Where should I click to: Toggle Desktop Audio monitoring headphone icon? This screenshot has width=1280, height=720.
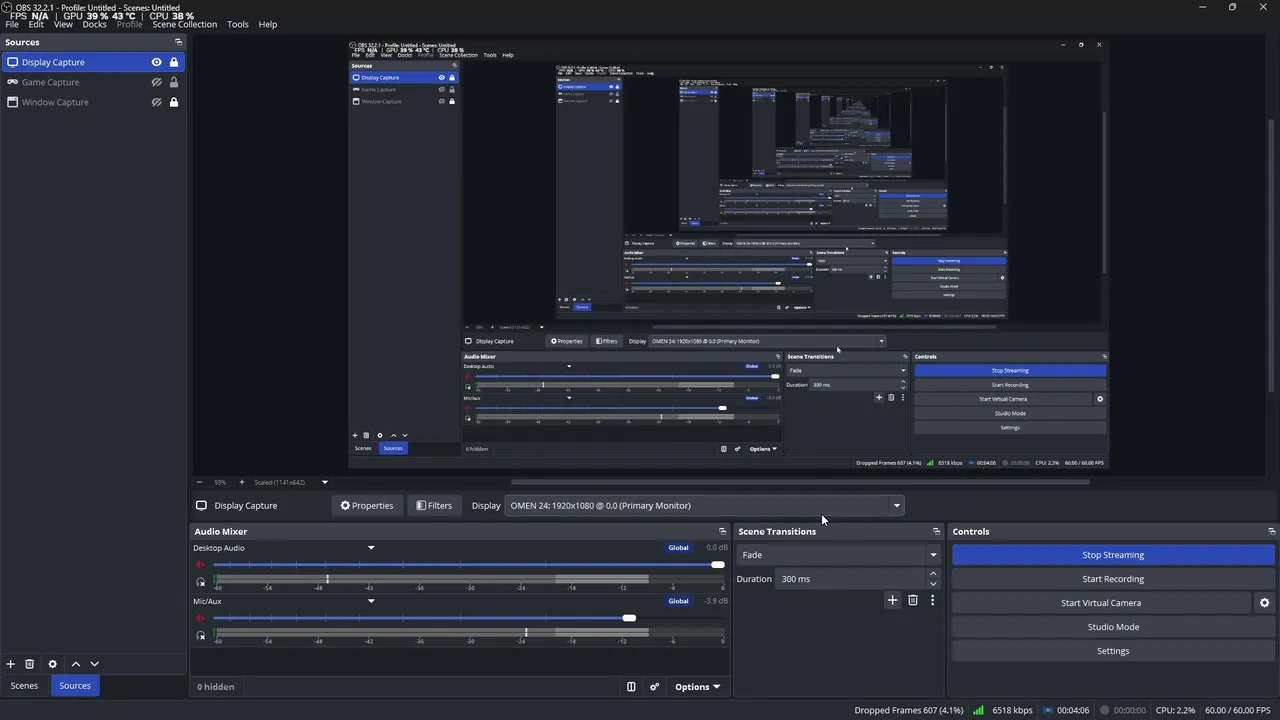click(201, 581)
